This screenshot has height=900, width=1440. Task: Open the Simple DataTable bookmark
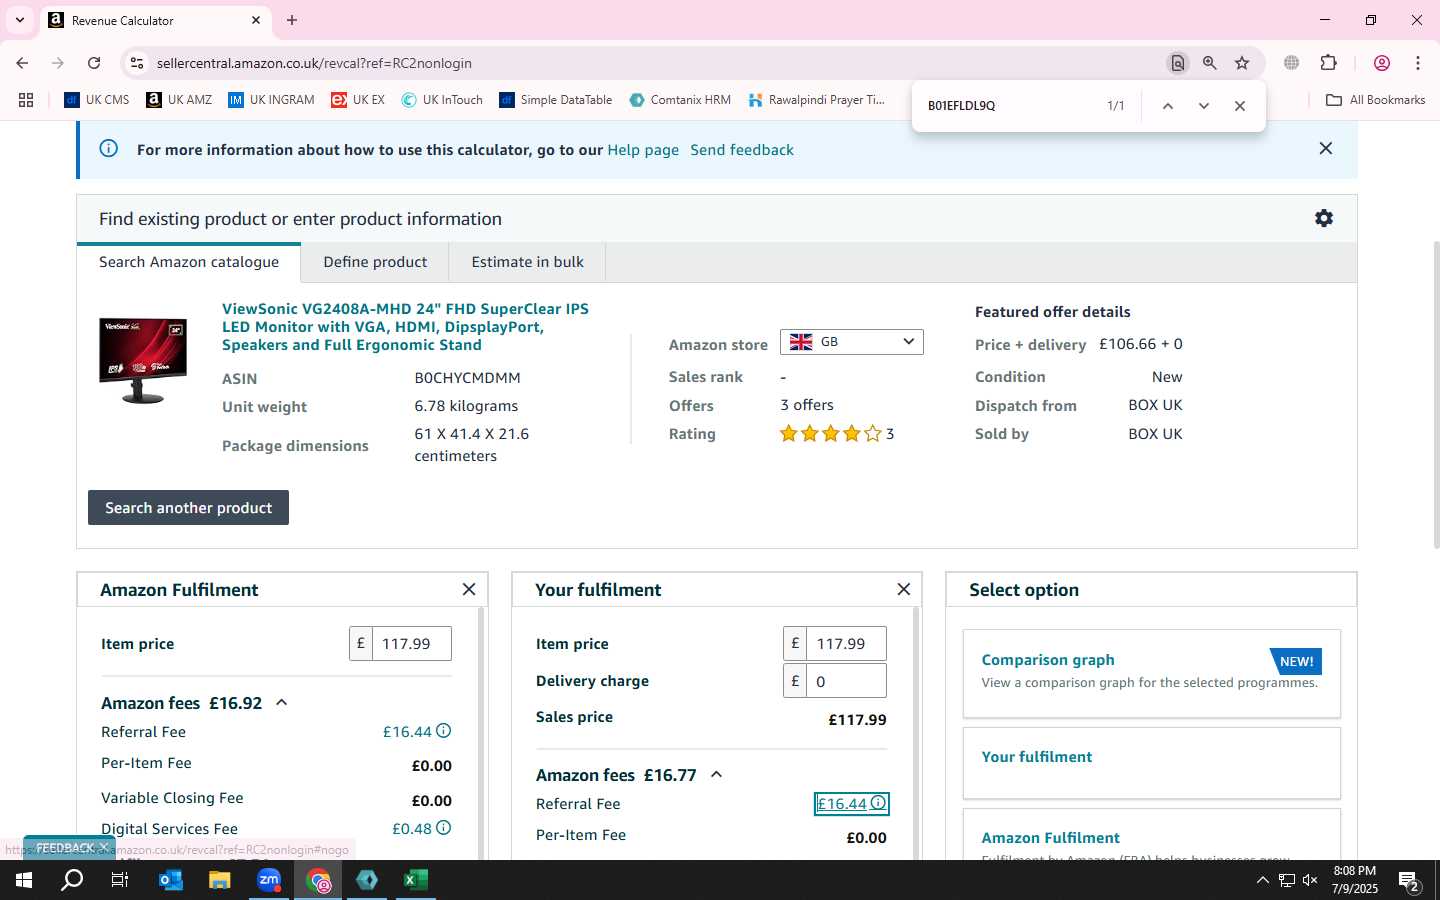556,100
